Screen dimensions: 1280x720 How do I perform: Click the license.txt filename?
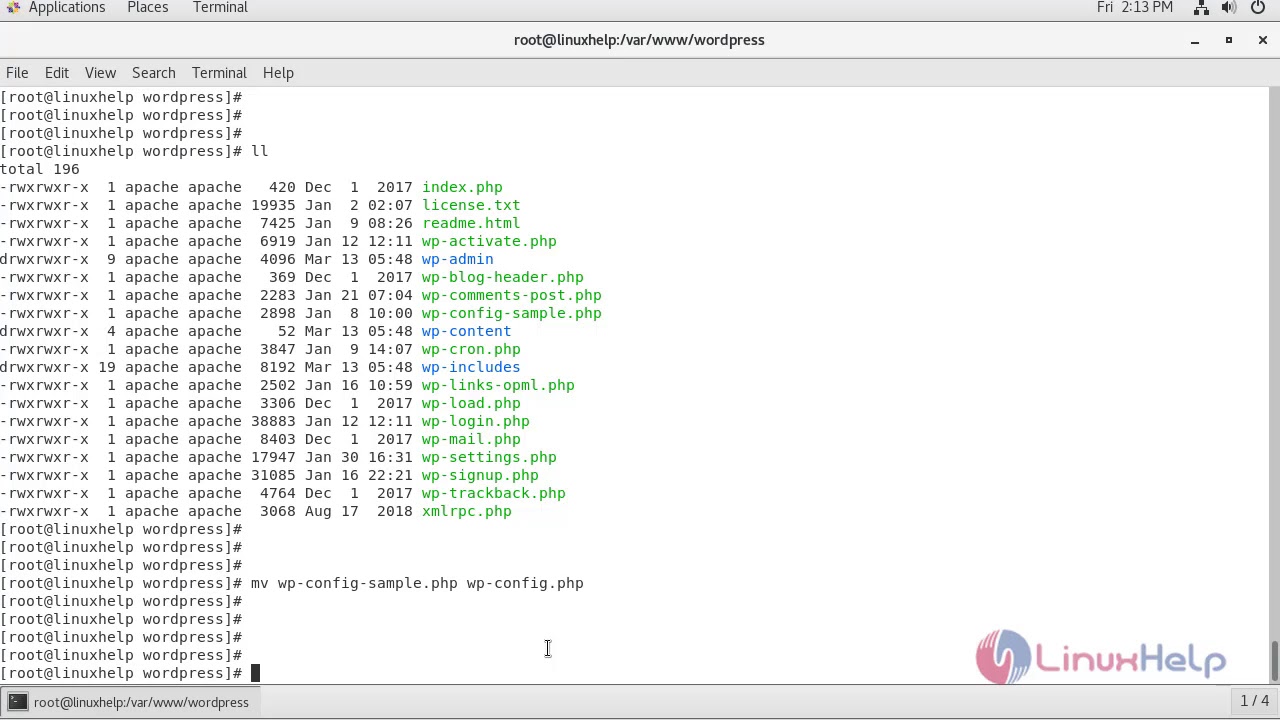click(x=471, y=205)
